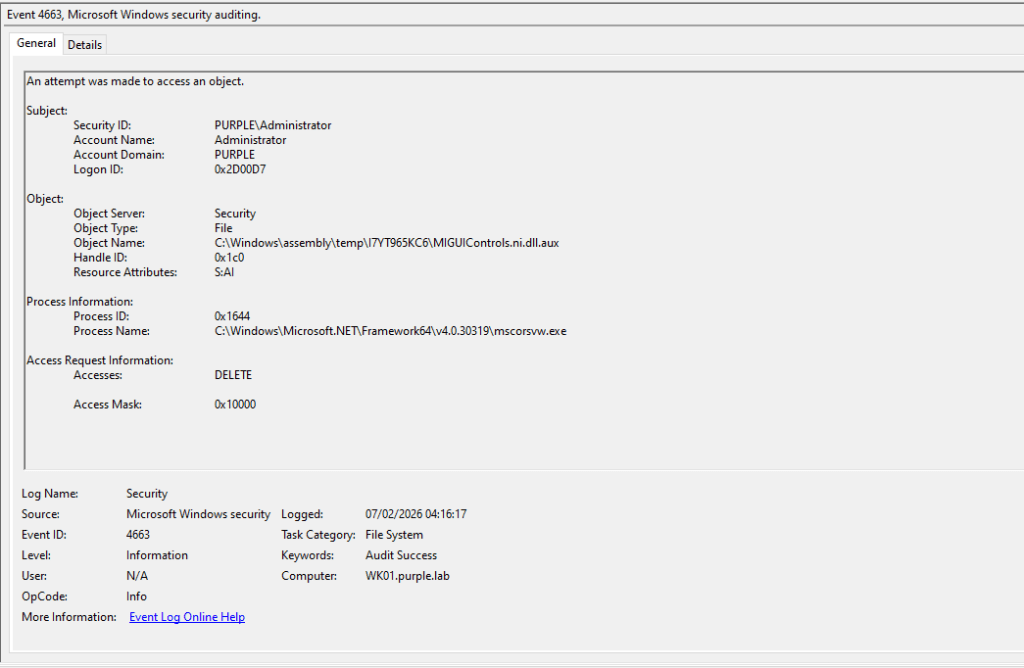This screenshot has width=1024, height=668.
Task: Switch to the Details tab
Action: (85, 45)
